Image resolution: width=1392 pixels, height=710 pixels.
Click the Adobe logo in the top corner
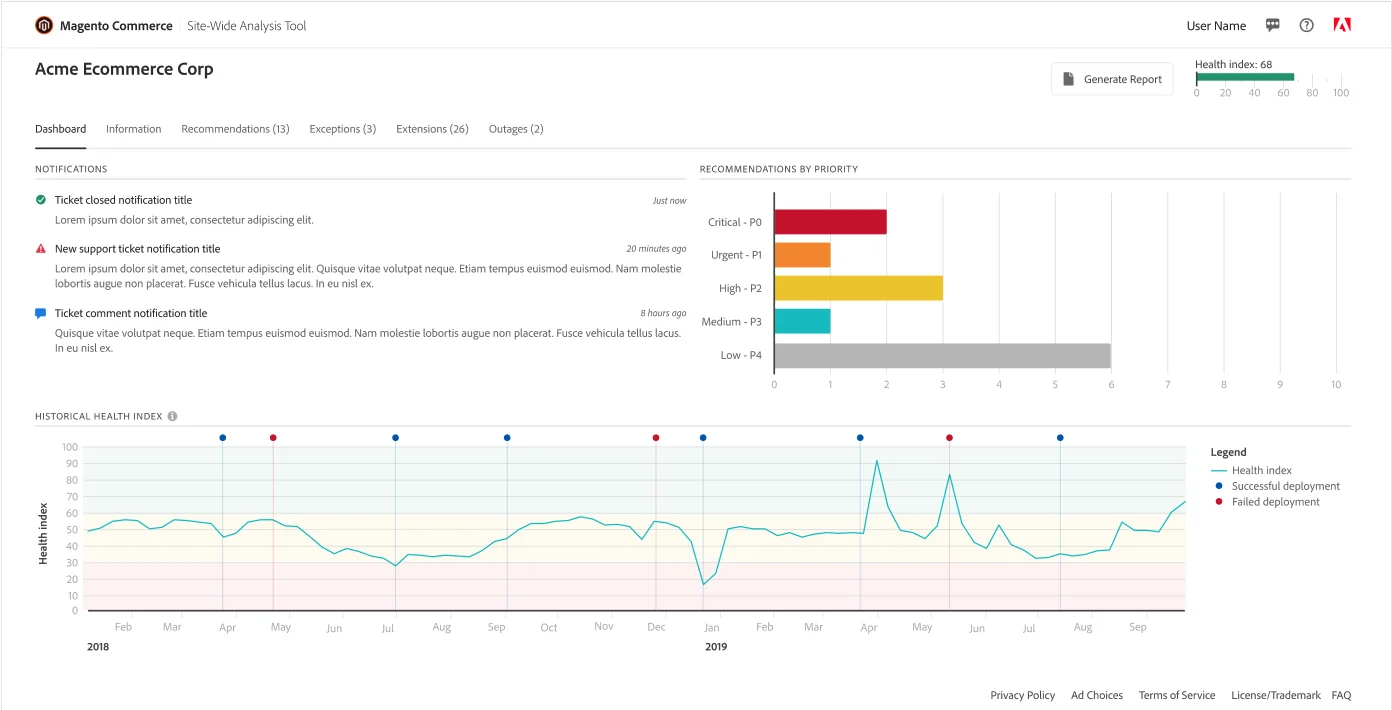pos(1342,24)
